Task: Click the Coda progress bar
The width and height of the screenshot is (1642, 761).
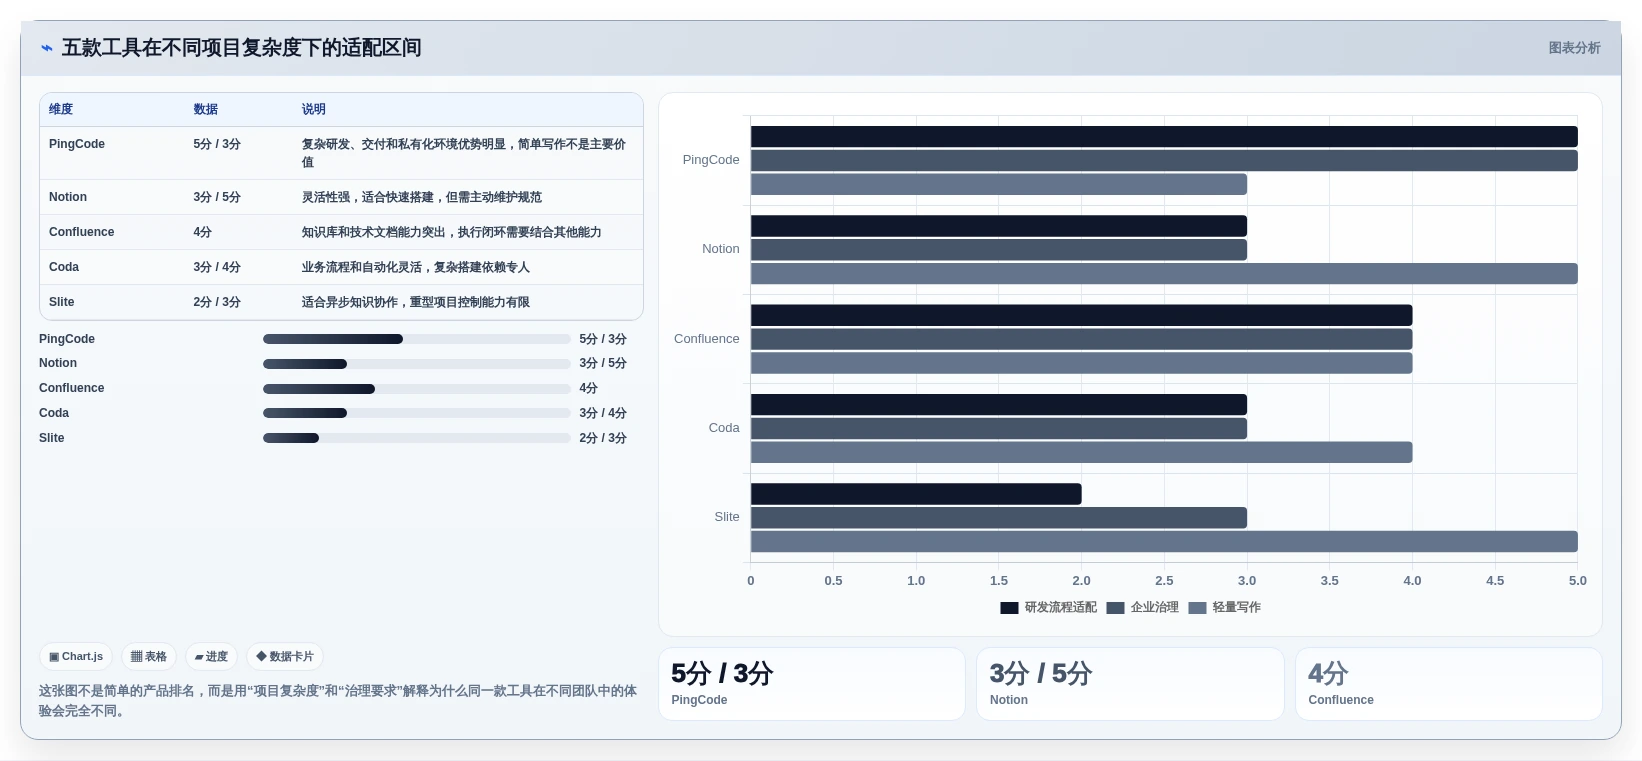Action: (x=416, y=413)
